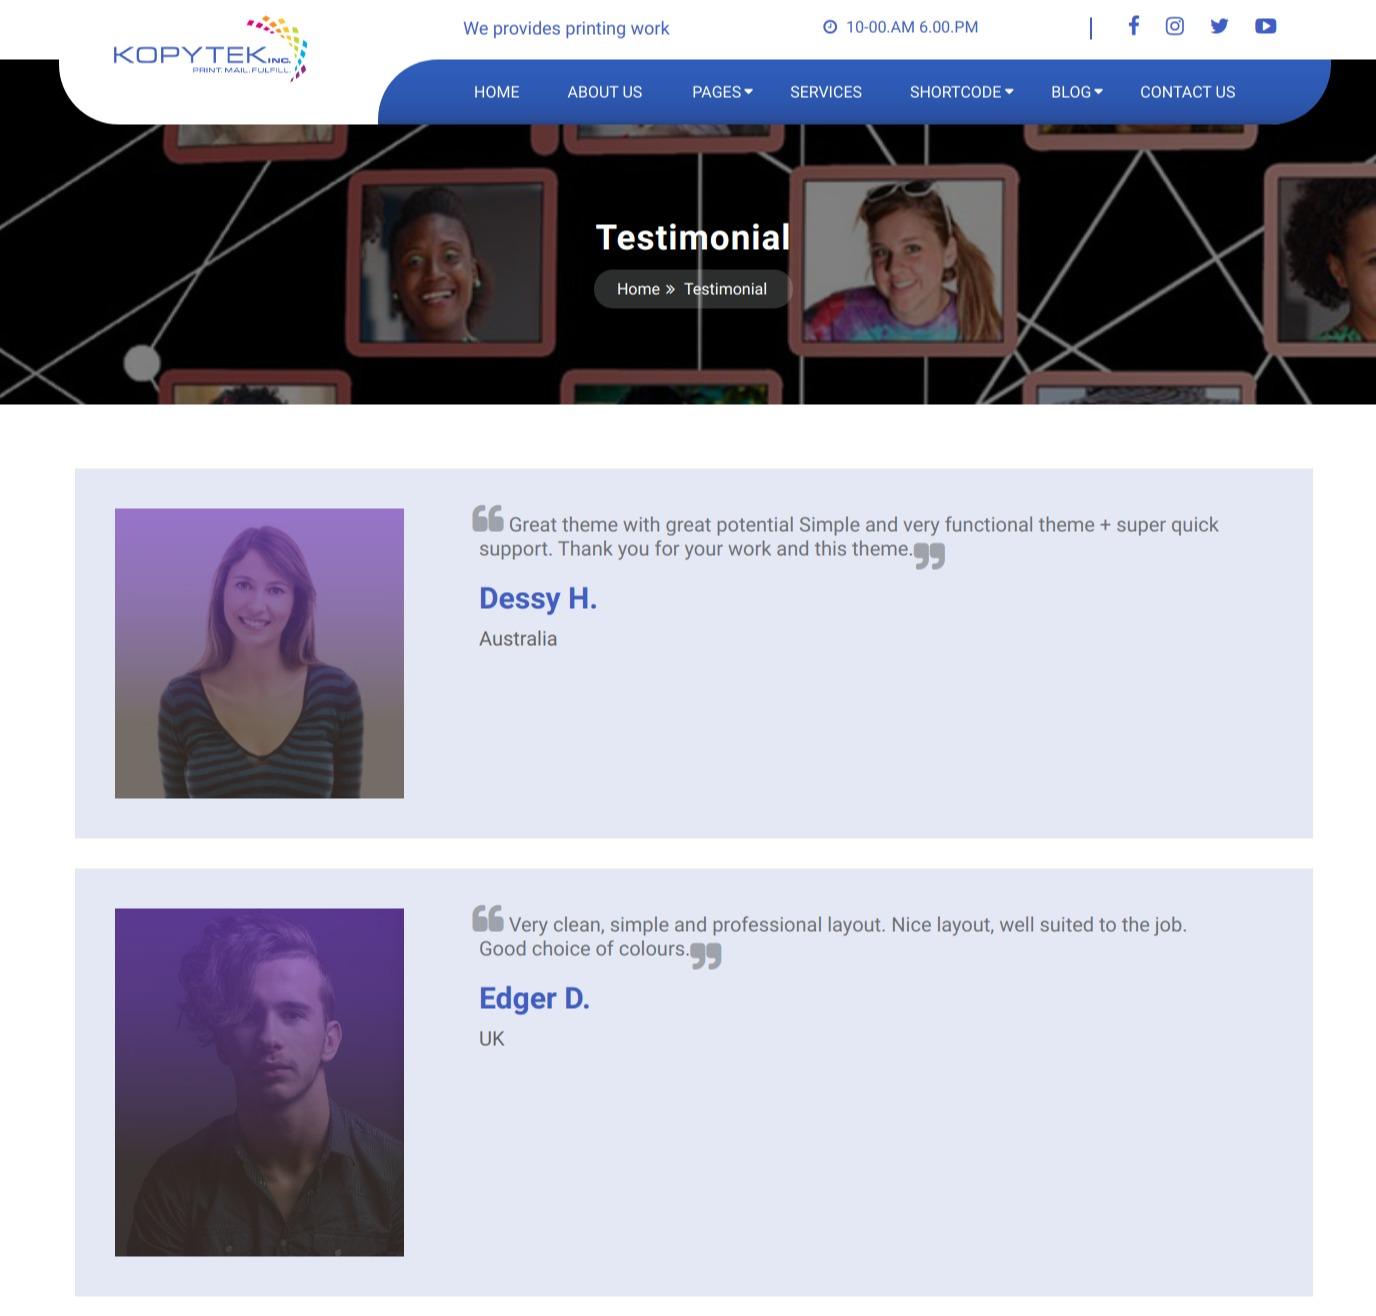Open the Blog menu label
Screen dimensions: 1376x1316
[x=1071, y=92]
